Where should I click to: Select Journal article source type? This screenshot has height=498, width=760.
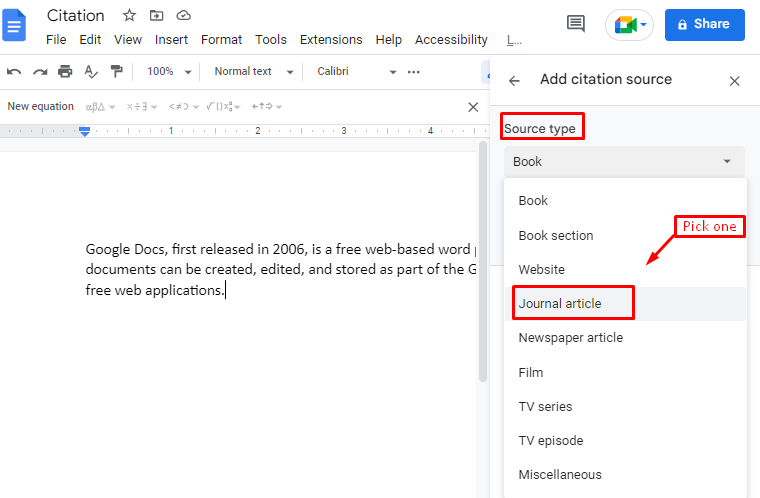(x=625, y=304)
